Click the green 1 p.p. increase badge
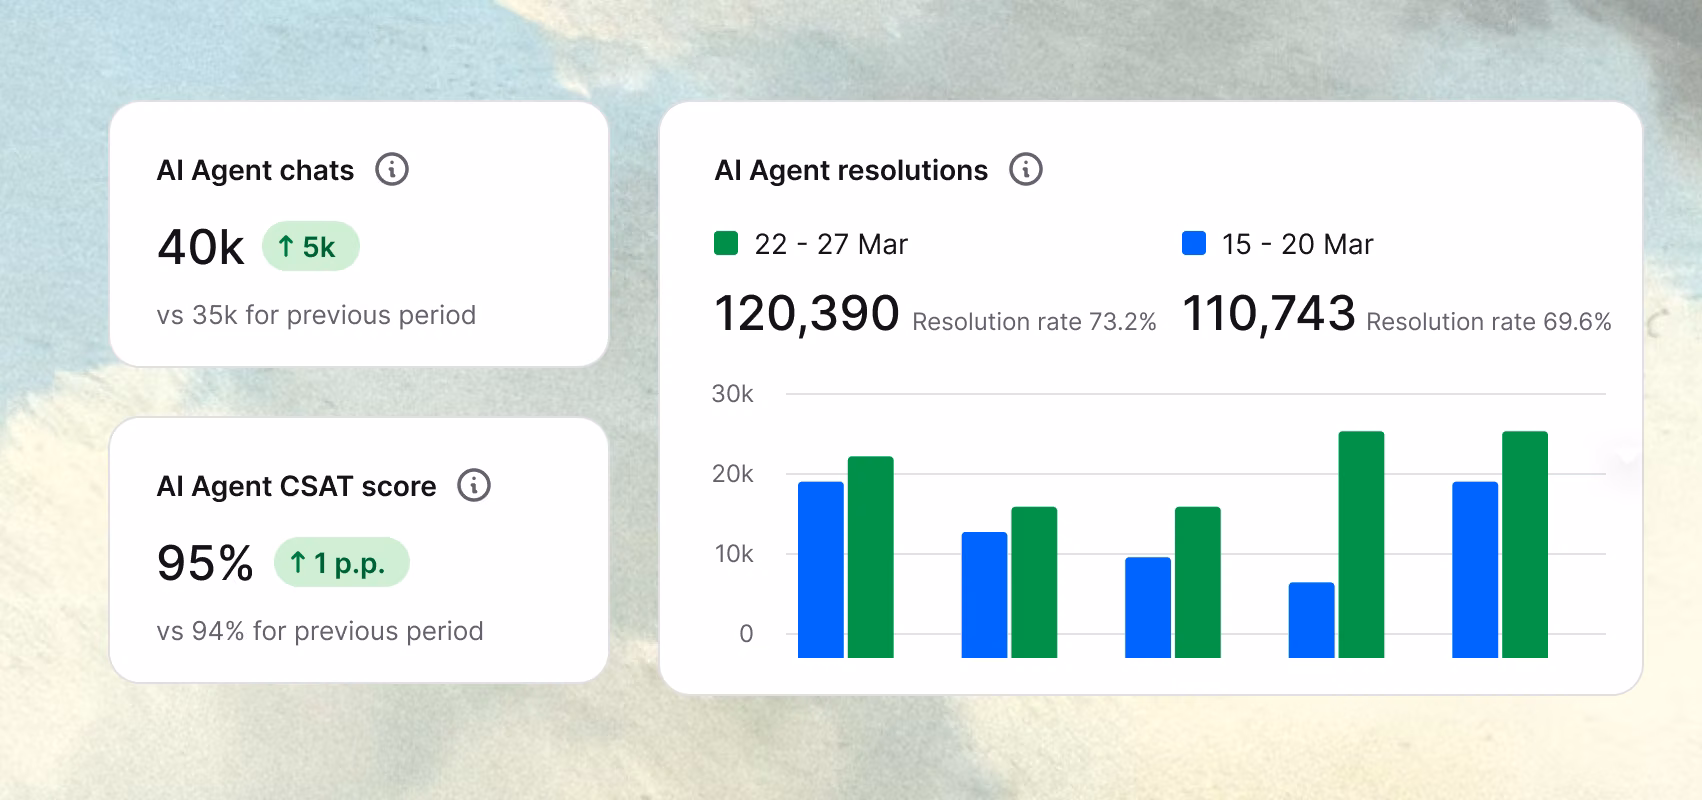The image size is (1702, 800). click(342, 562)
